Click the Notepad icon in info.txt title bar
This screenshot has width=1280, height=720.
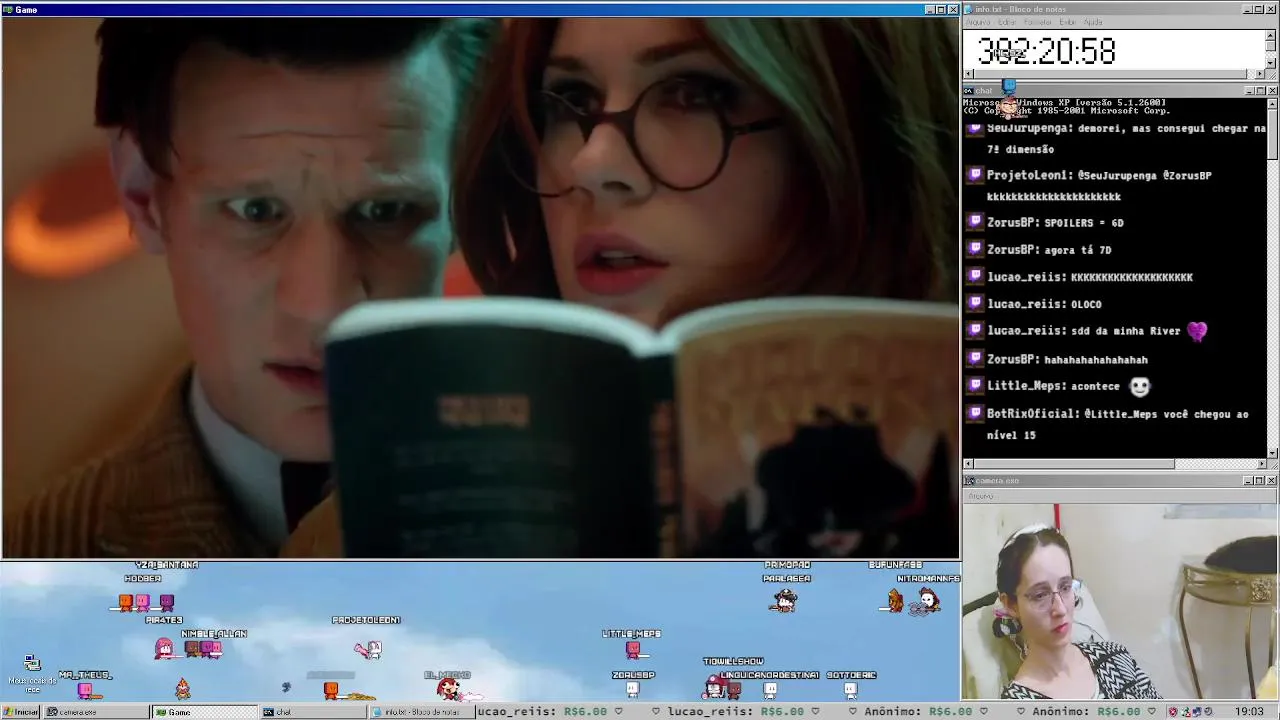point(969,9)
